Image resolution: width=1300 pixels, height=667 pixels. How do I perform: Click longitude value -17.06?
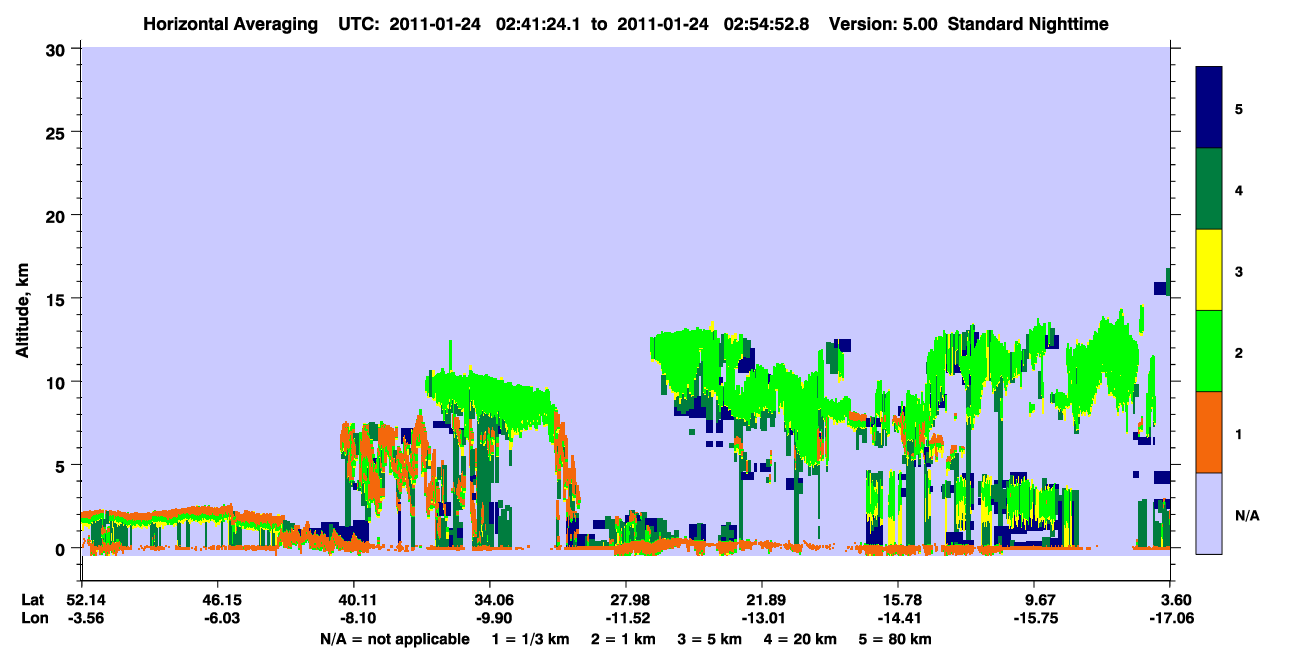click(x=1170, y=618)
